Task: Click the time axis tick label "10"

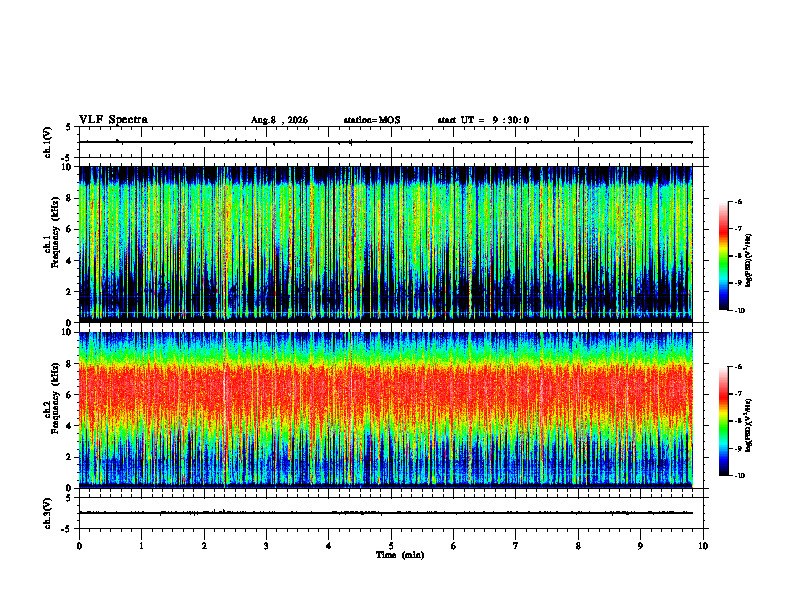Action: click(703, 546)
